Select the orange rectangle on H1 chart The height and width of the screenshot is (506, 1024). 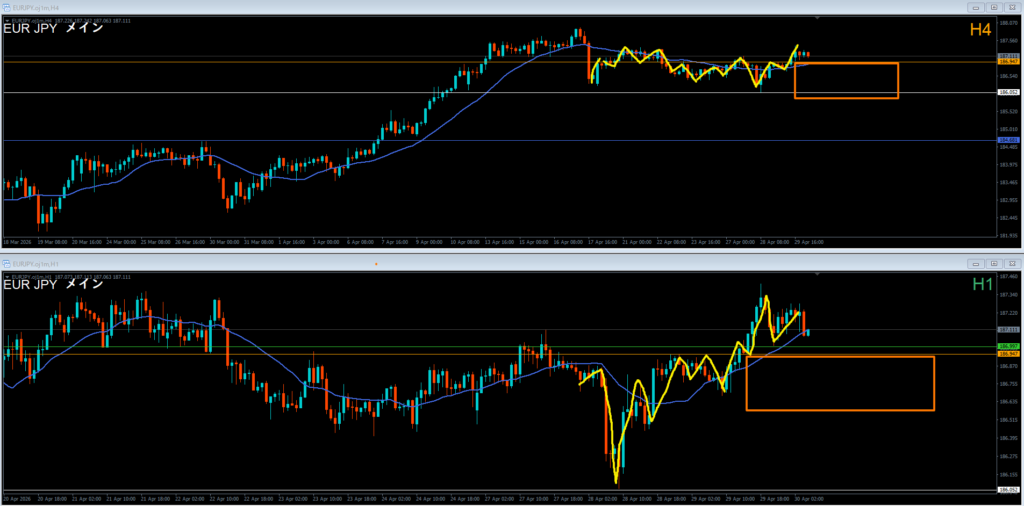pos(840,357)
